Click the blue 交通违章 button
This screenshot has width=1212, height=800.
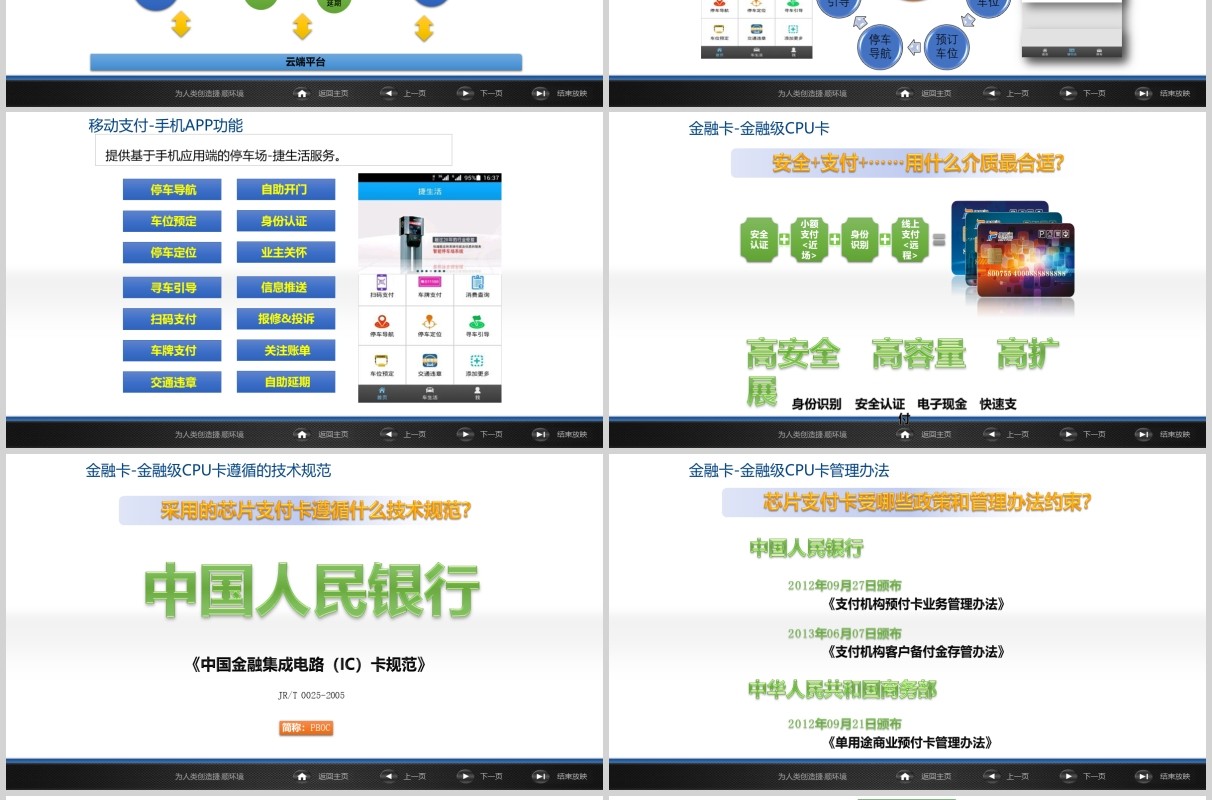point(172,382)
